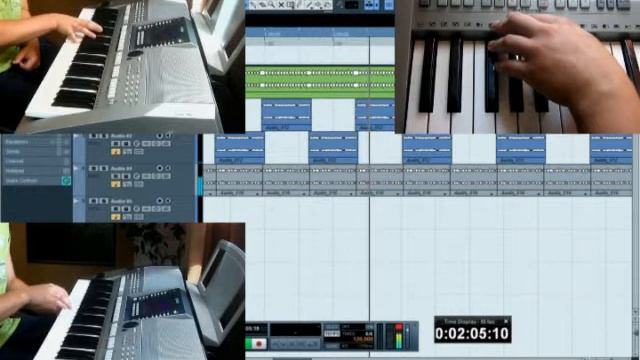
Task: Open the Notepad inspector section
Action: click(x=36, y=171)
